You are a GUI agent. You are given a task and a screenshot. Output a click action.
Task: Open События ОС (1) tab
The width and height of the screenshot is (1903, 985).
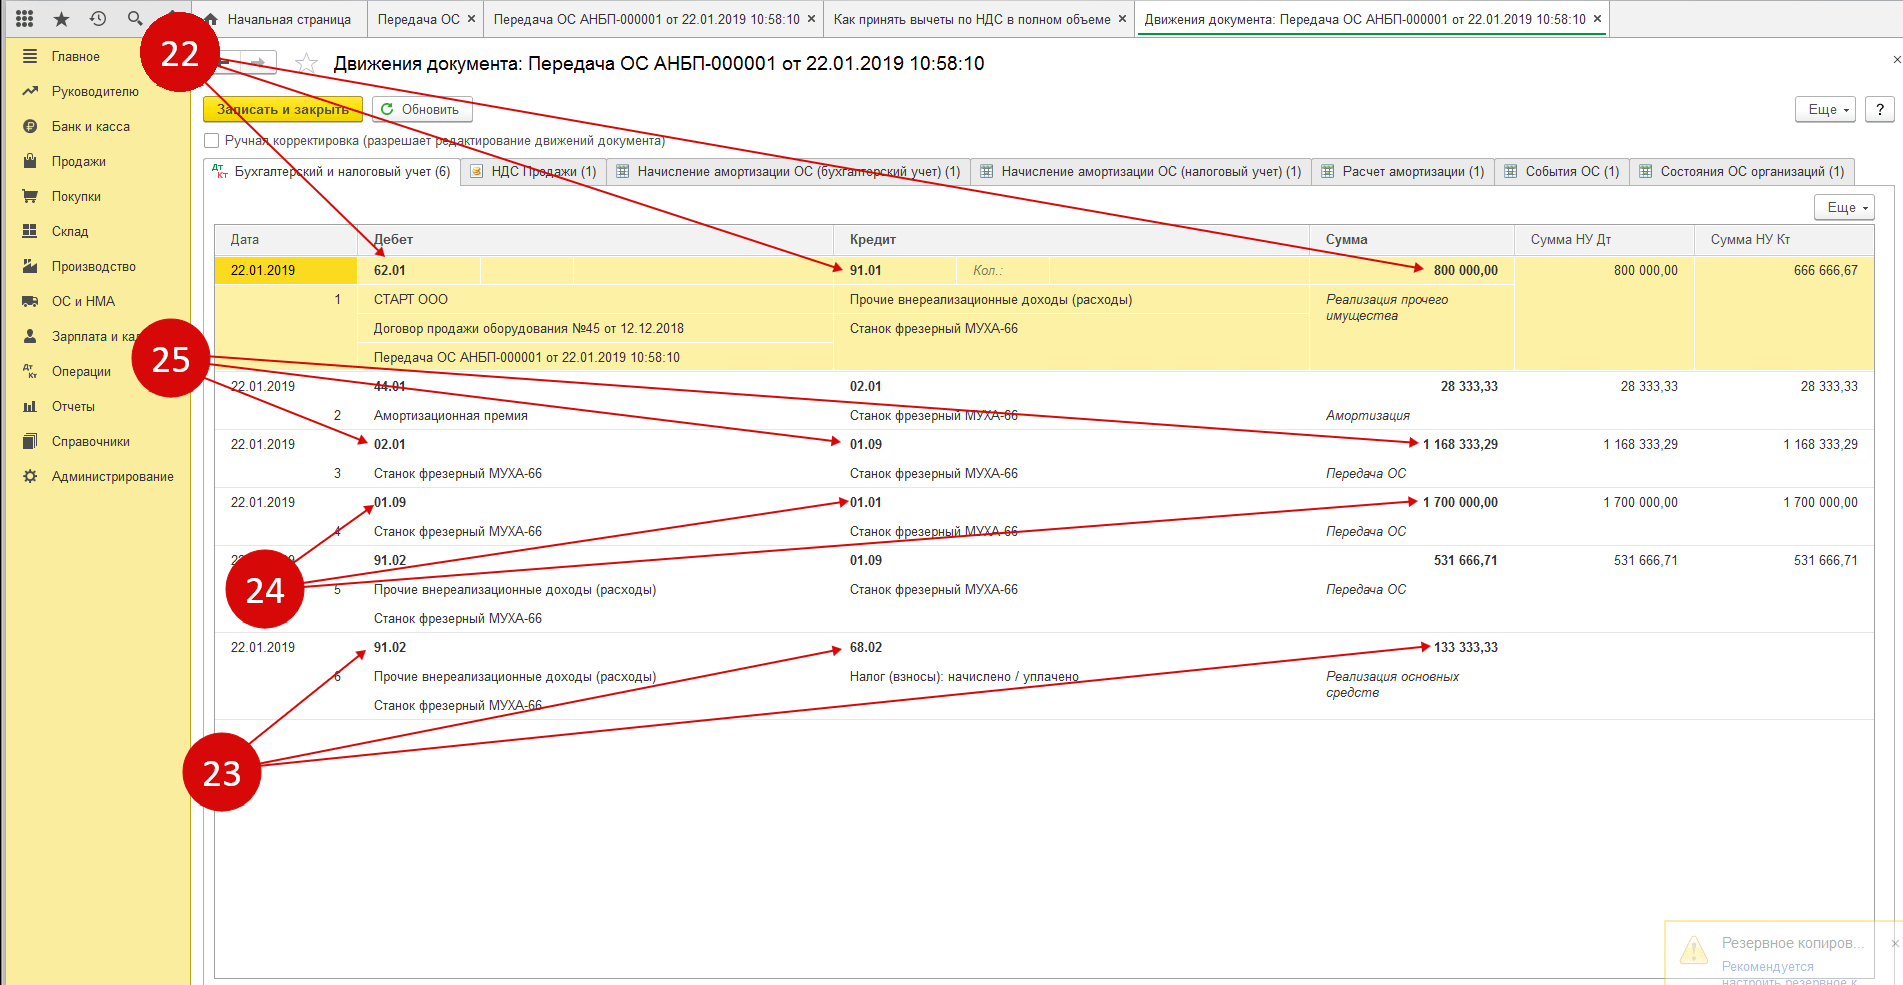[1562, 172]
